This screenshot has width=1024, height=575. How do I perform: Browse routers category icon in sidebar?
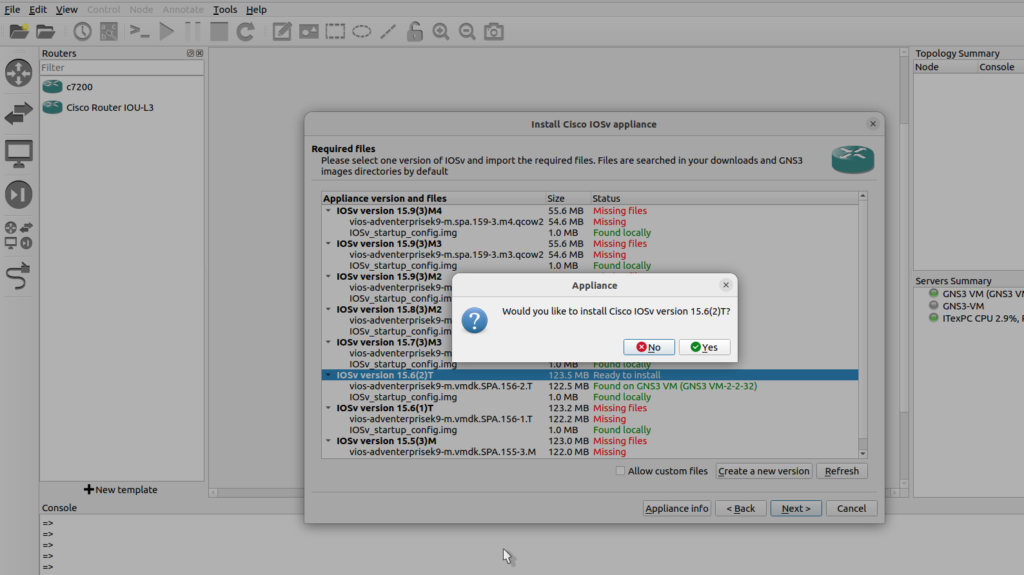click(18, 73)
